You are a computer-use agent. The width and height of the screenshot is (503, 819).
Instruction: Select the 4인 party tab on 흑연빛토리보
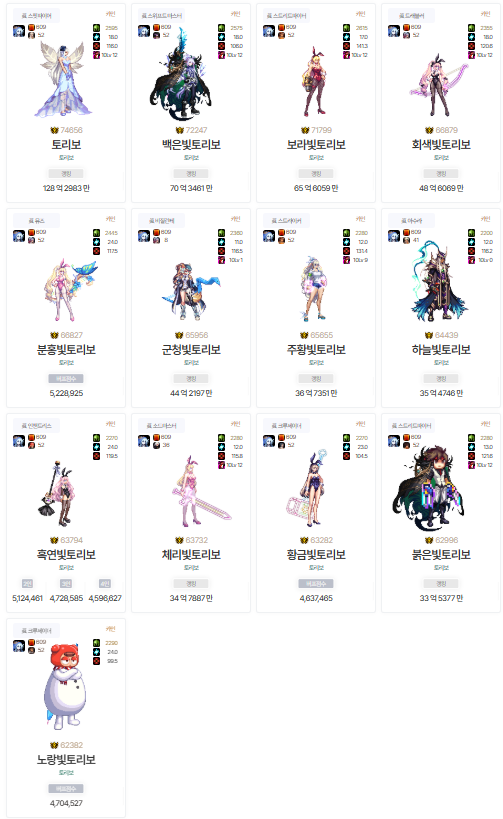[105, 583]
